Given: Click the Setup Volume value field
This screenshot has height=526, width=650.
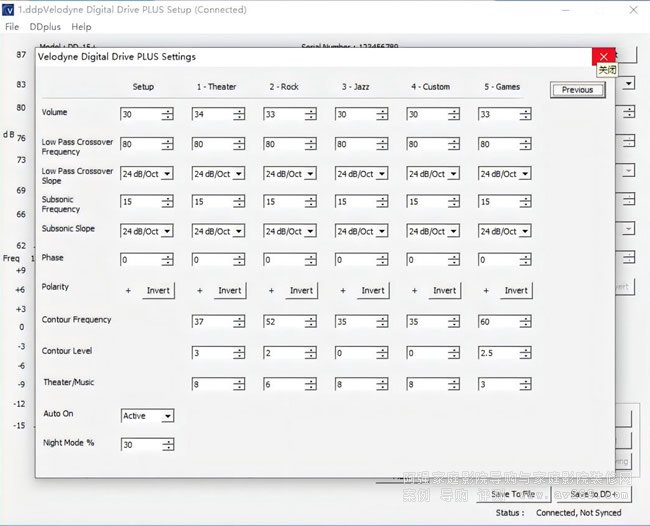Looking at the screenshot, I should point(140,115).
